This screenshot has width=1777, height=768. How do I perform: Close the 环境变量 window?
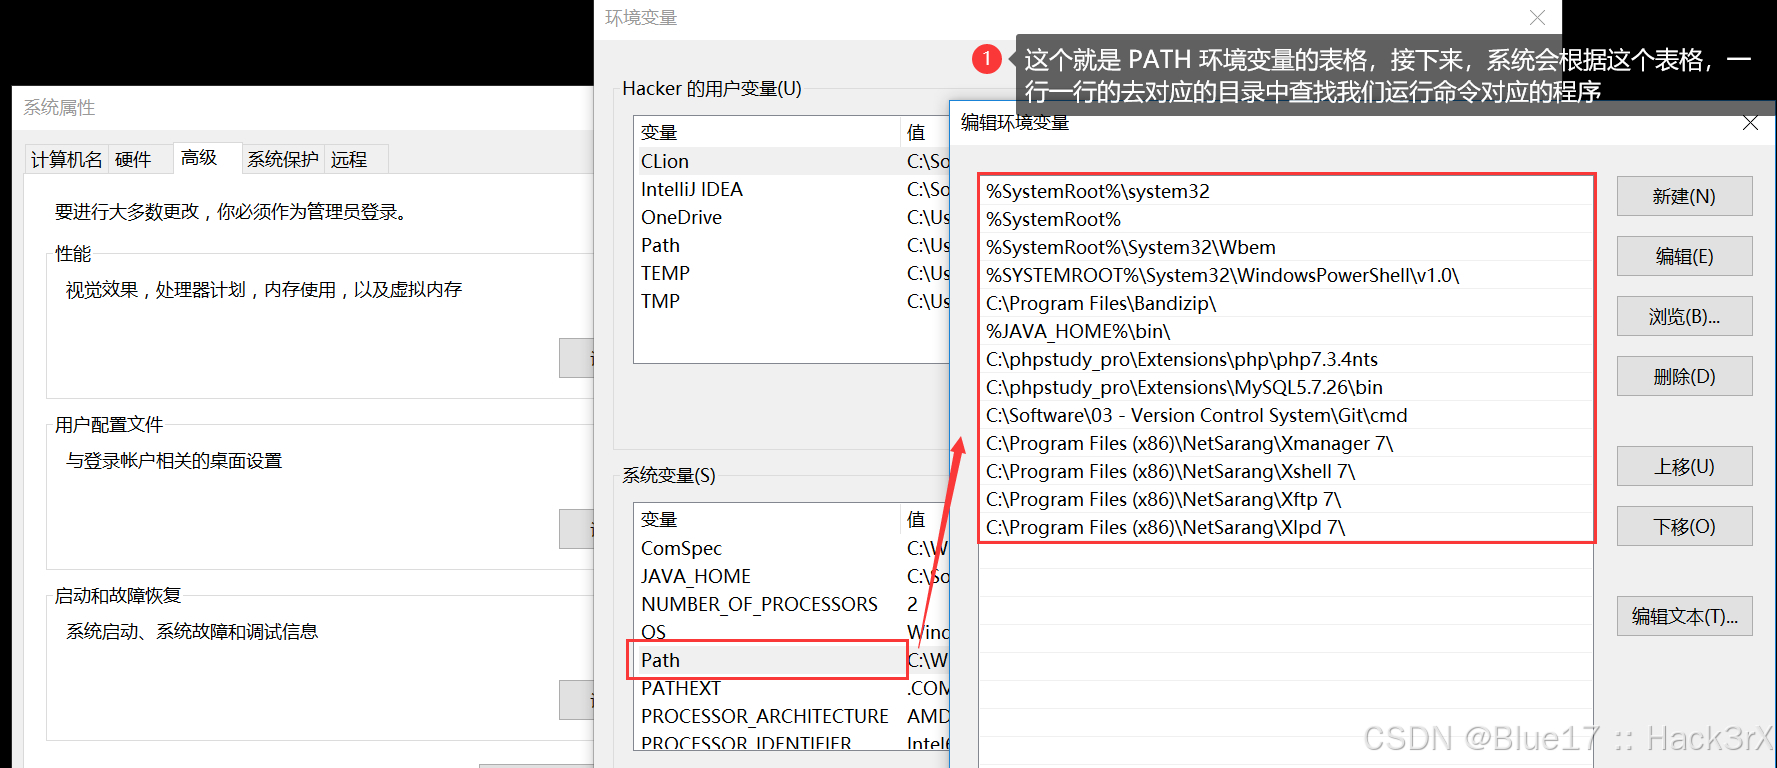(1537, 18)
